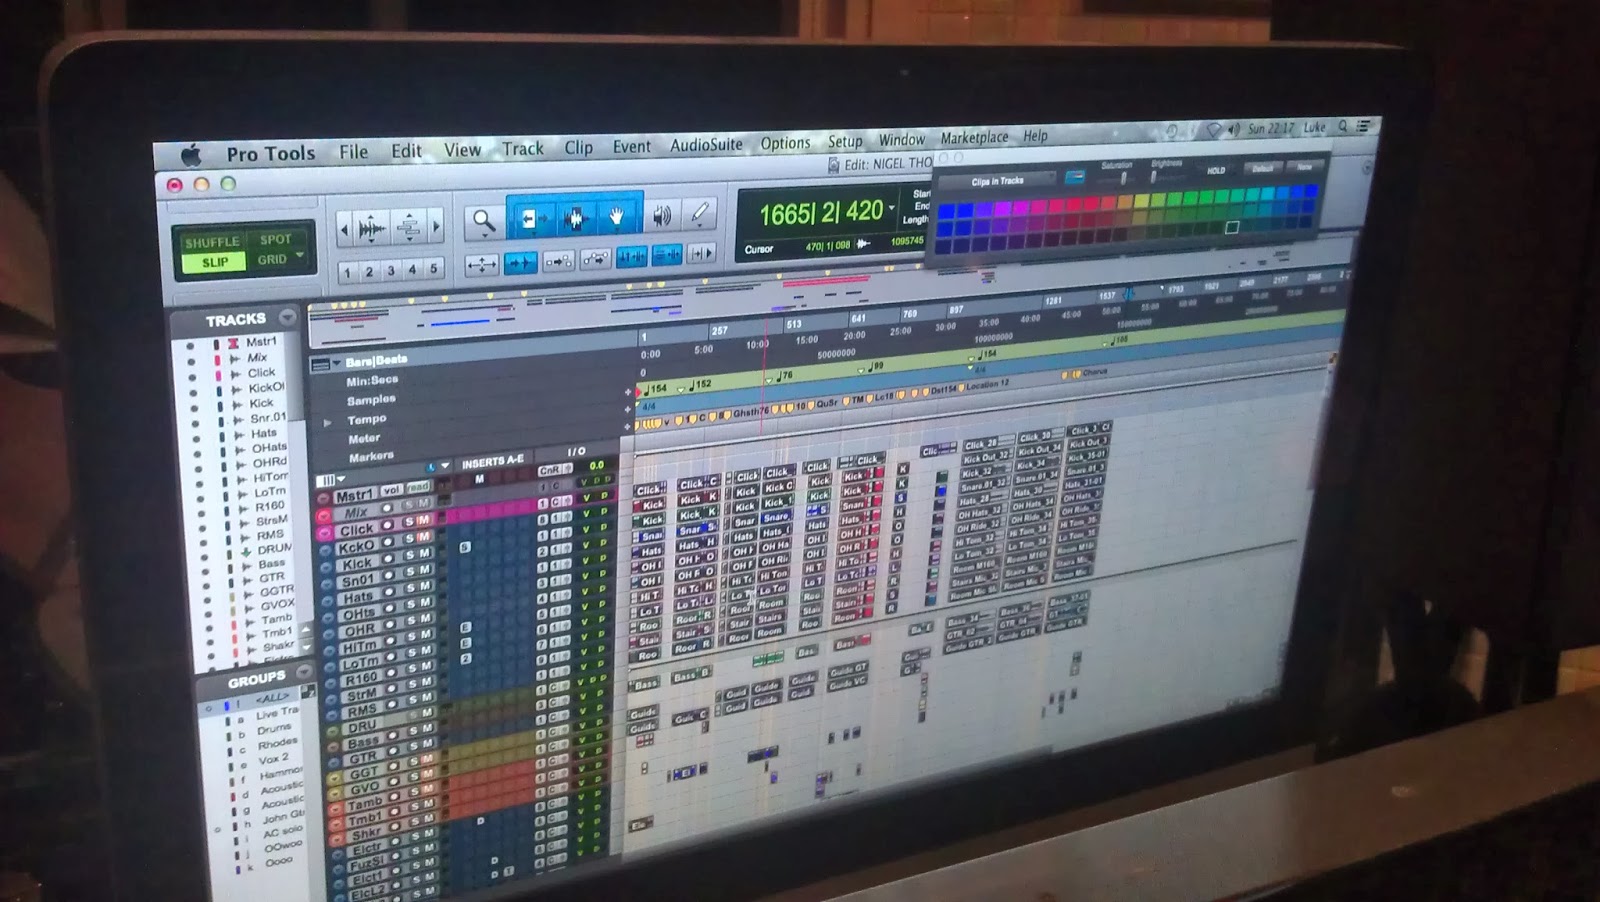Enable Slip edit mode
The height and width of the screenshot is (902, 1600).
coord(215,262)
